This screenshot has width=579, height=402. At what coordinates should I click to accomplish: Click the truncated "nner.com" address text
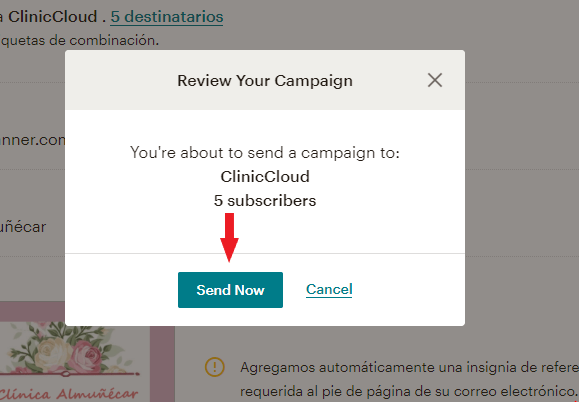[32, 140]
